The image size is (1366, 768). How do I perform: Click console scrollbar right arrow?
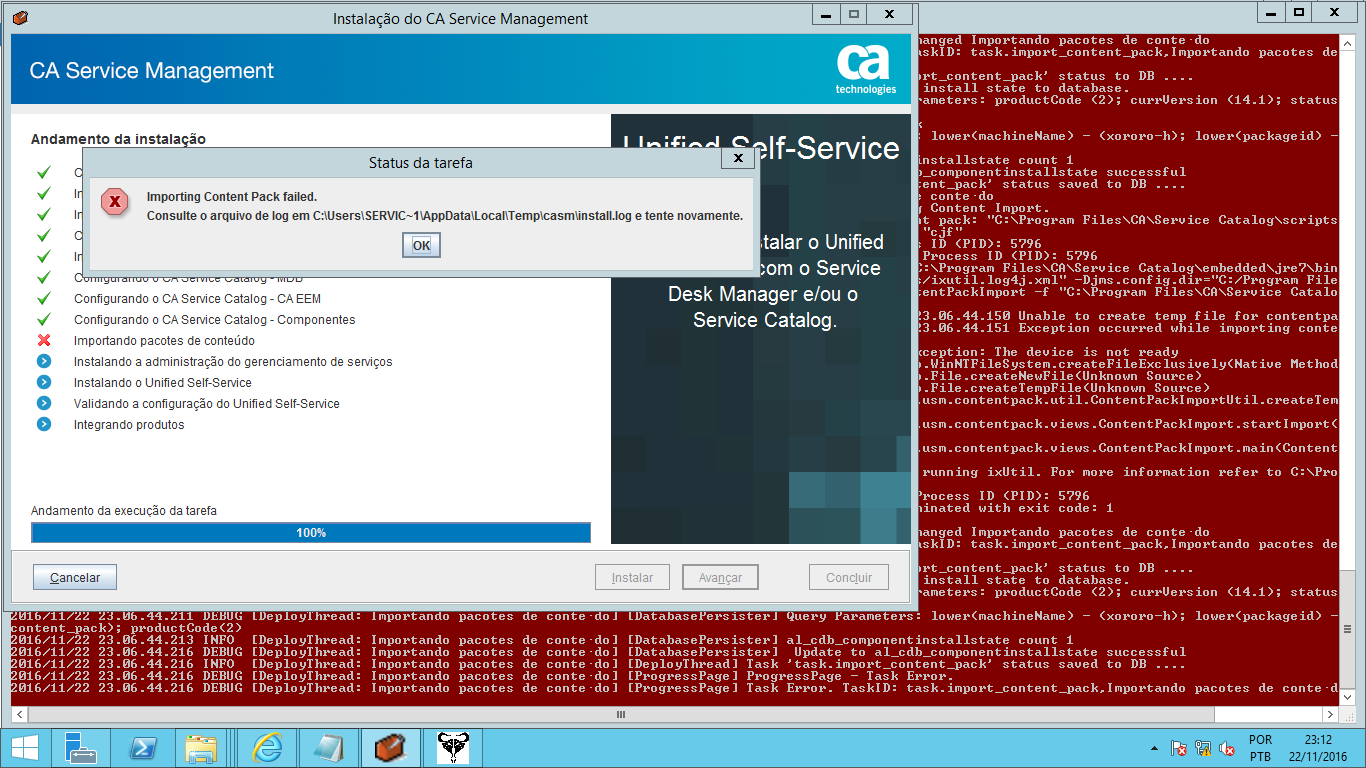pyautogui.click(x=1331, y=715)
